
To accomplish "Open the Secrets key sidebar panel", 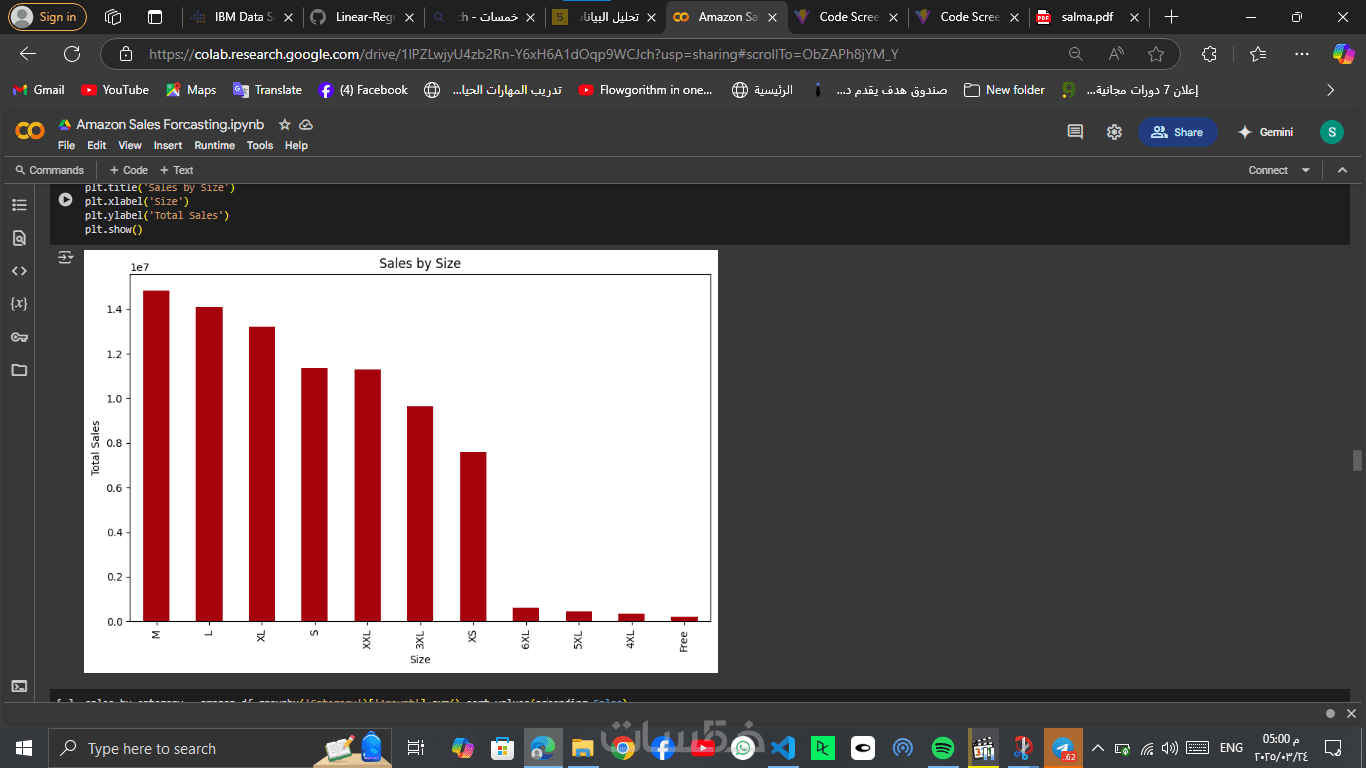I will (x=19, y=337).
